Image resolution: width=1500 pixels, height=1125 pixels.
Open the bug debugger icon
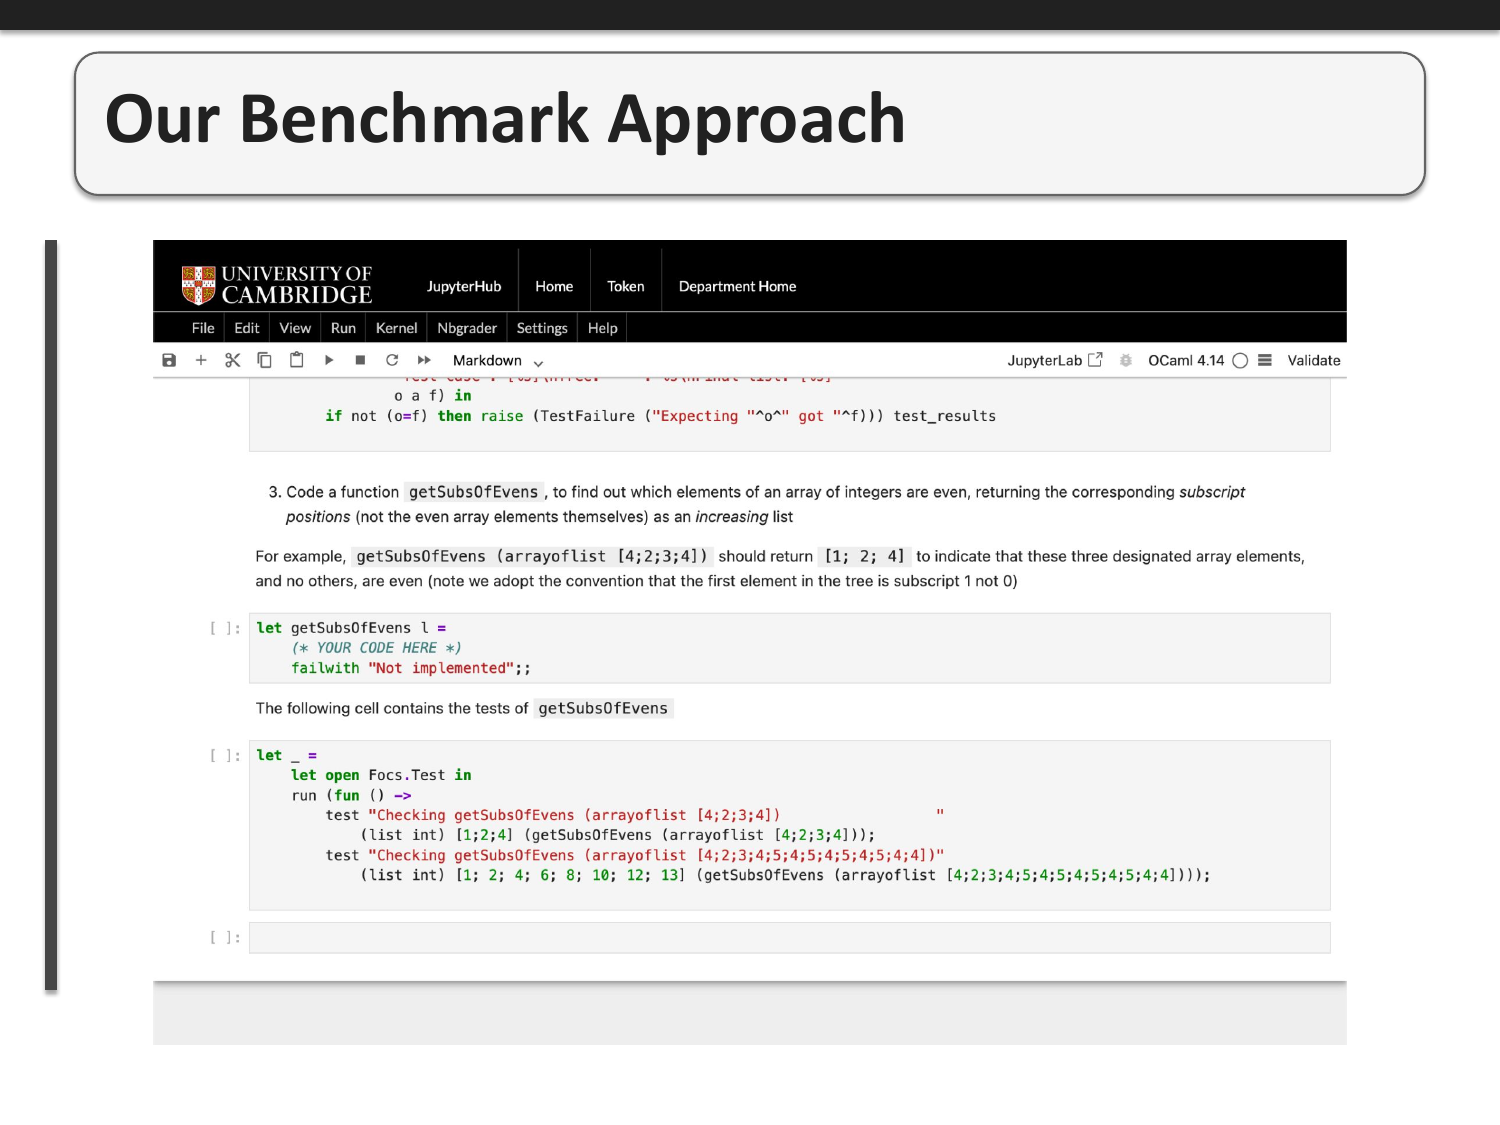pyautogui.click(x=1126, y=361)
